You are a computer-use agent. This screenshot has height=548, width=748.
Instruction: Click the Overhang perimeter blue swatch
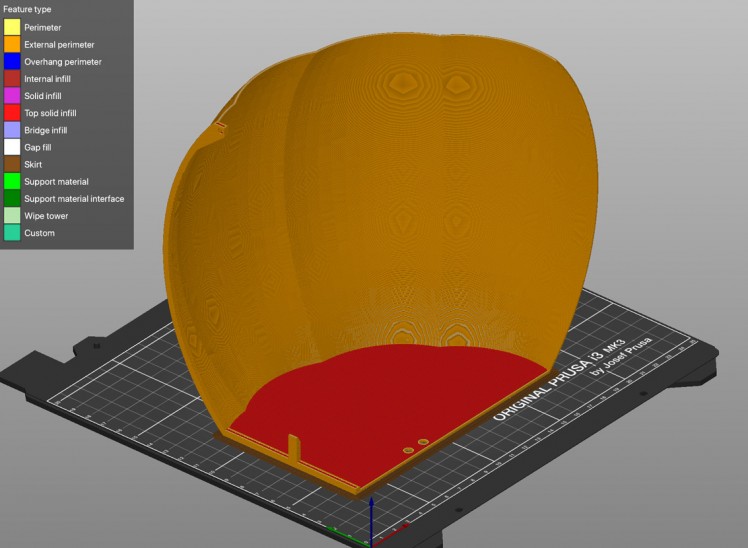point(12,62)
